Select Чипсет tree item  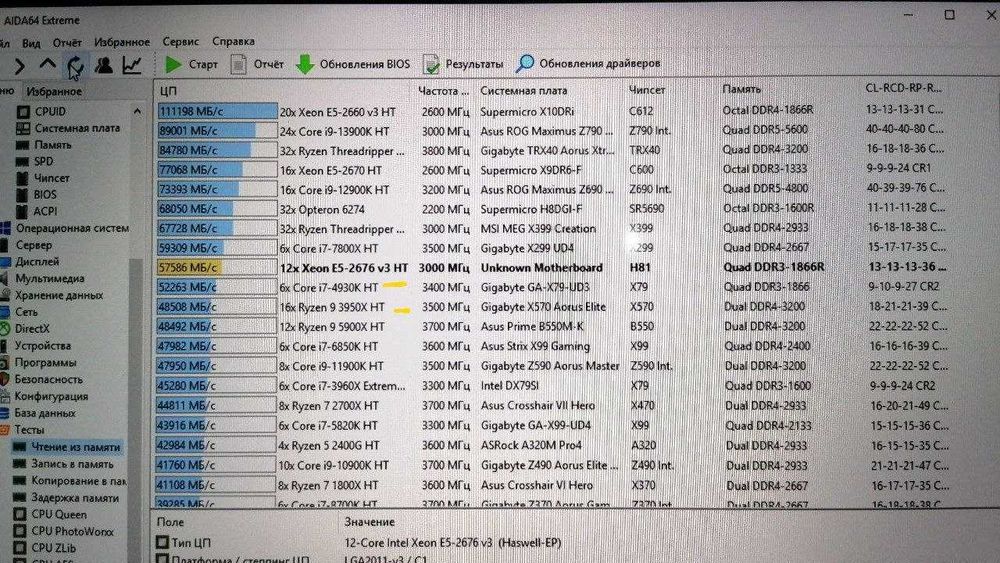point(43,178)
